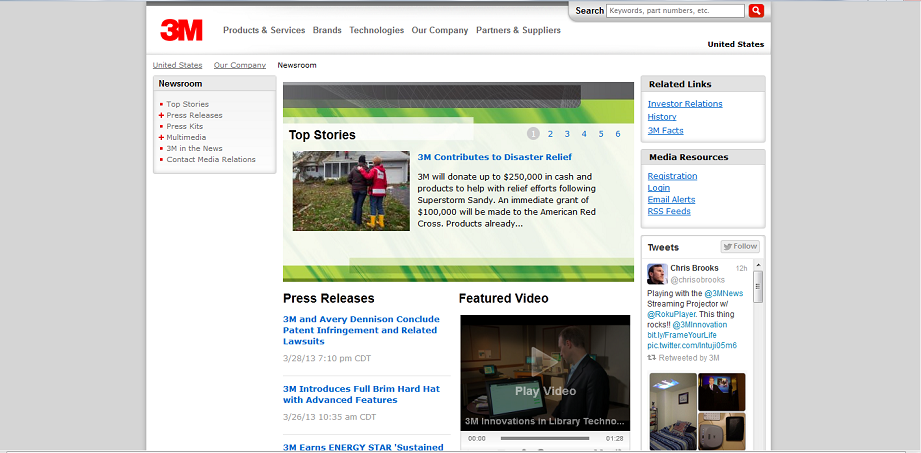Open Contact Media Relations sidebar link

(x=211, y=159)
